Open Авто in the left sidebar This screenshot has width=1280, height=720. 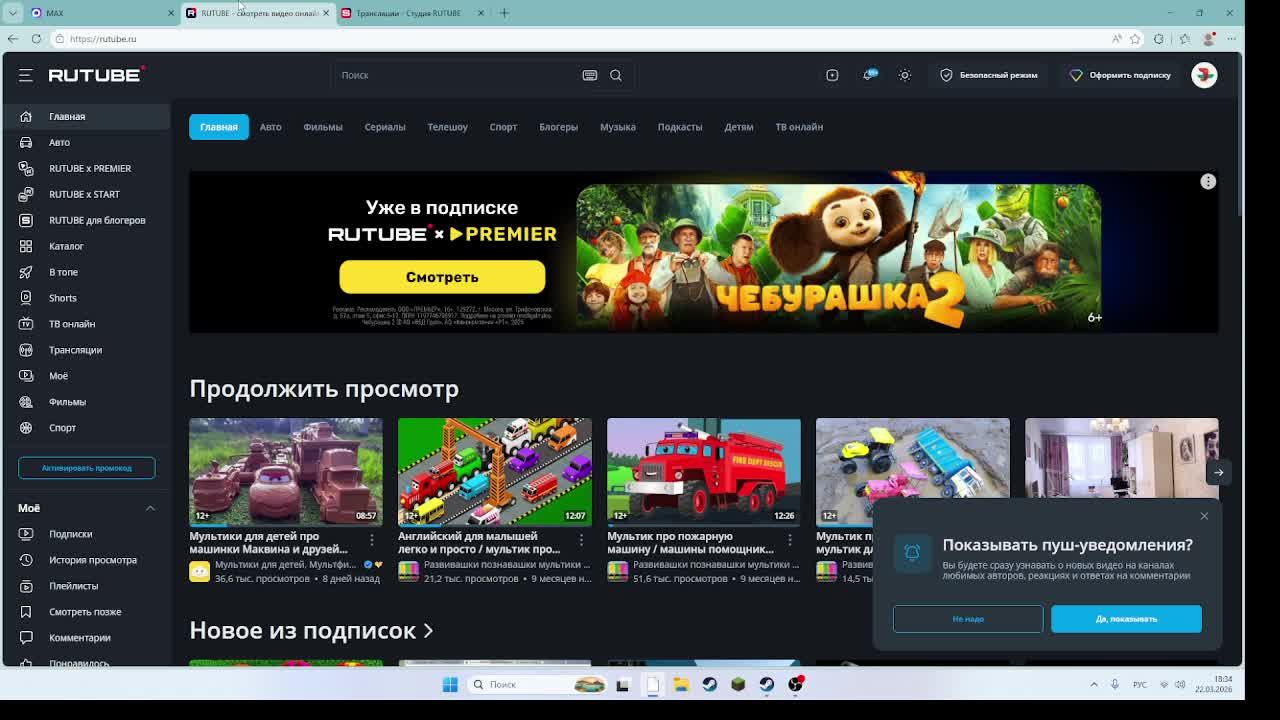pyautogui.click(x=87, y=142)
